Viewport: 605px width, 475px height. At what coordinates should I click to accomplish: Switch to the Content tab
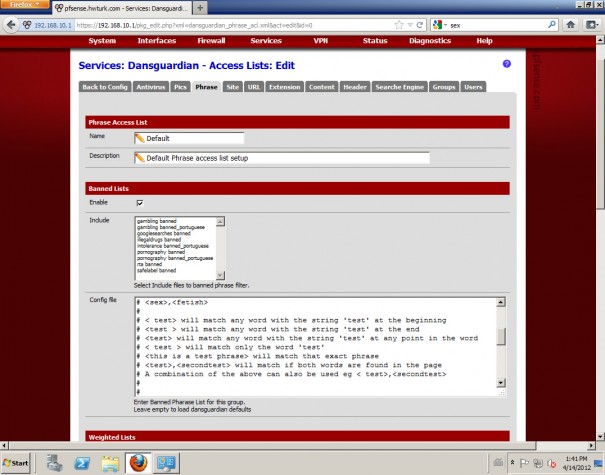(x=321, y=87)
